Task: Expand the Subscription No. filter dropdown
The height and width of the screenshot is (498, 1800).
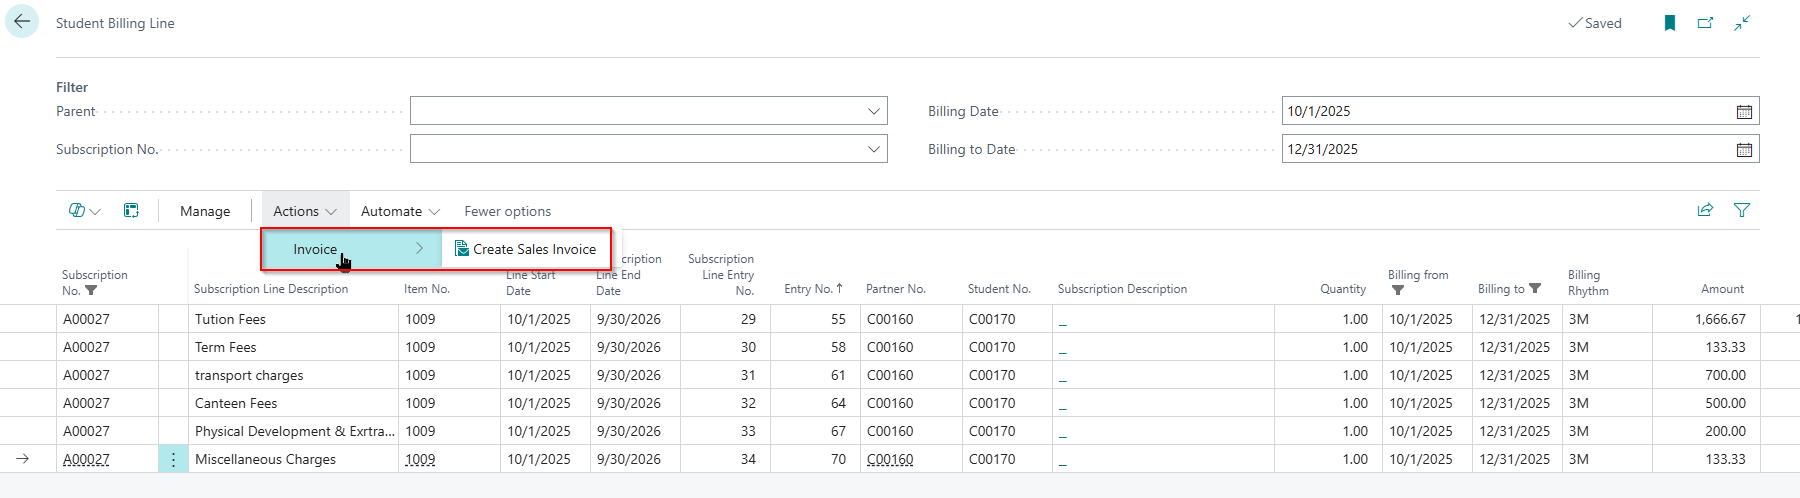Action: pos(873,149)
